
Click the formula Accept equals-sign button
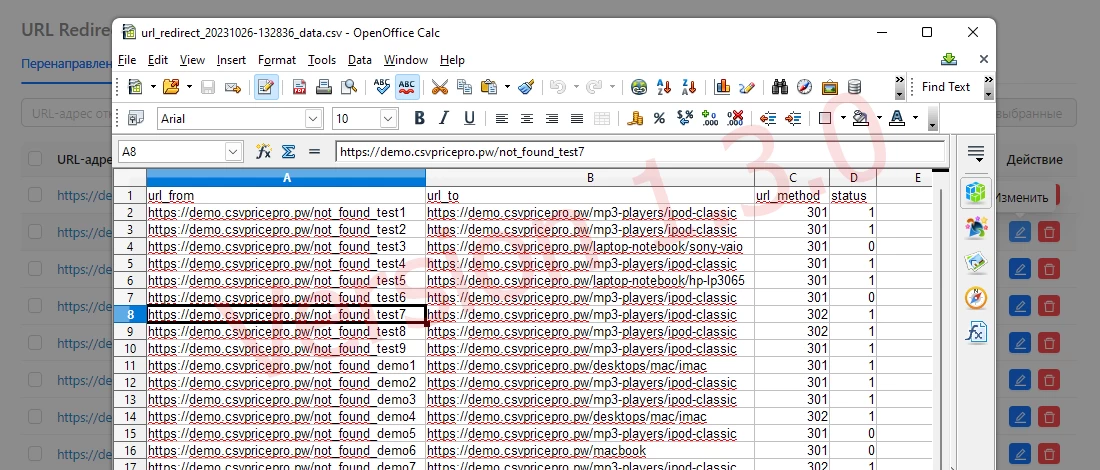pos(314,152)
